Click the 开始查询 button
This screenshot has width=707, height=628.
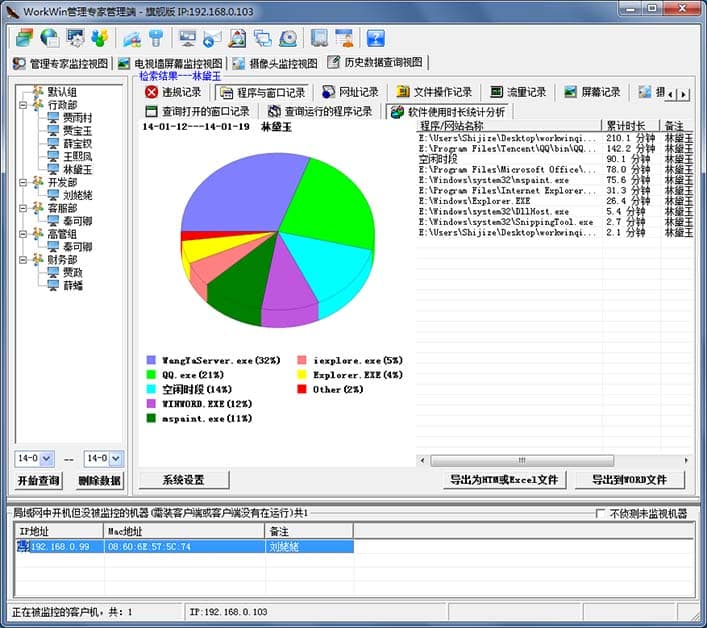[39, 481]
